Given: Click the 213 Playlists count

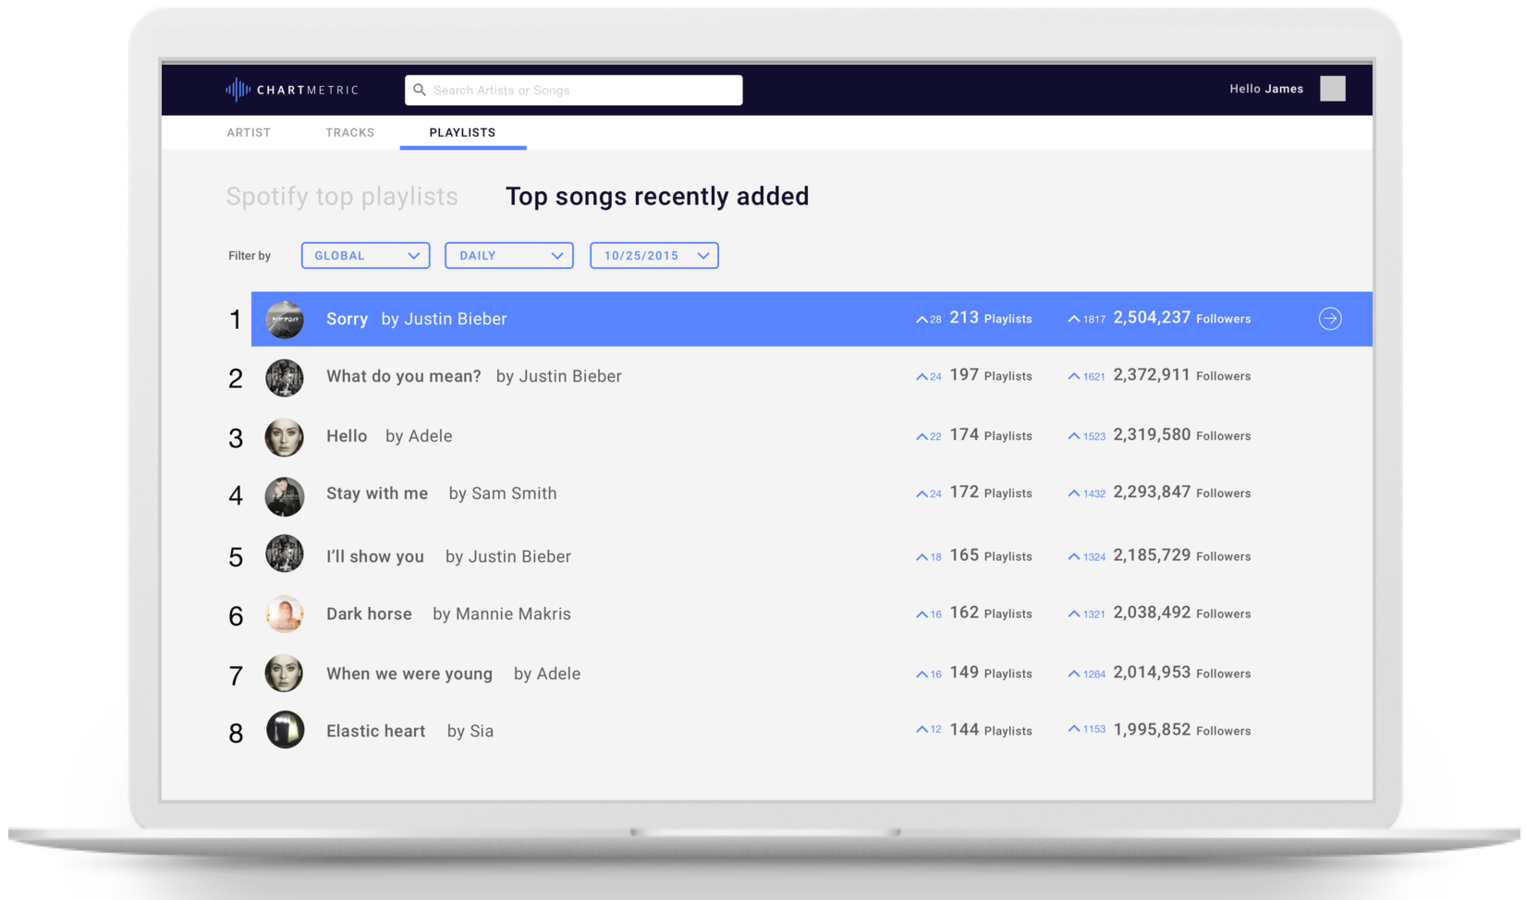Looking at the screenshot, I should click(990, 318).
